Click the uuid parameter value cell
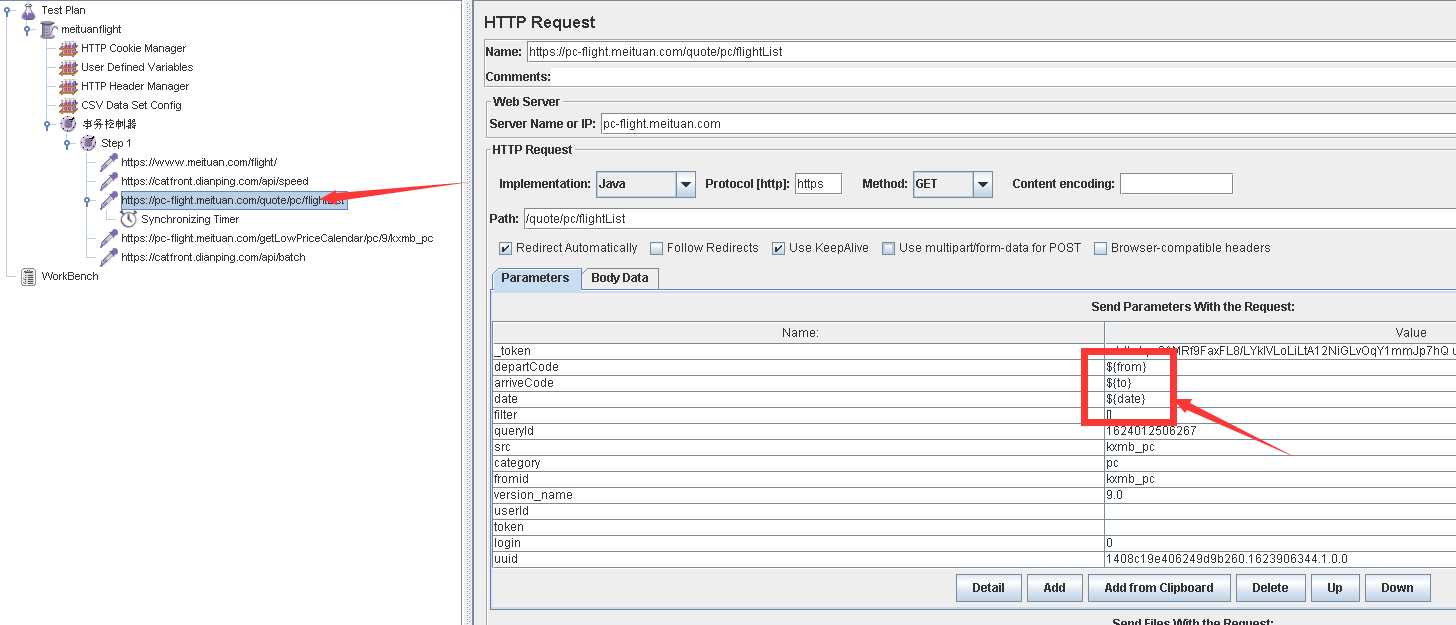Viewport: 1456px width, 625px height. [x=1280, y=559]
